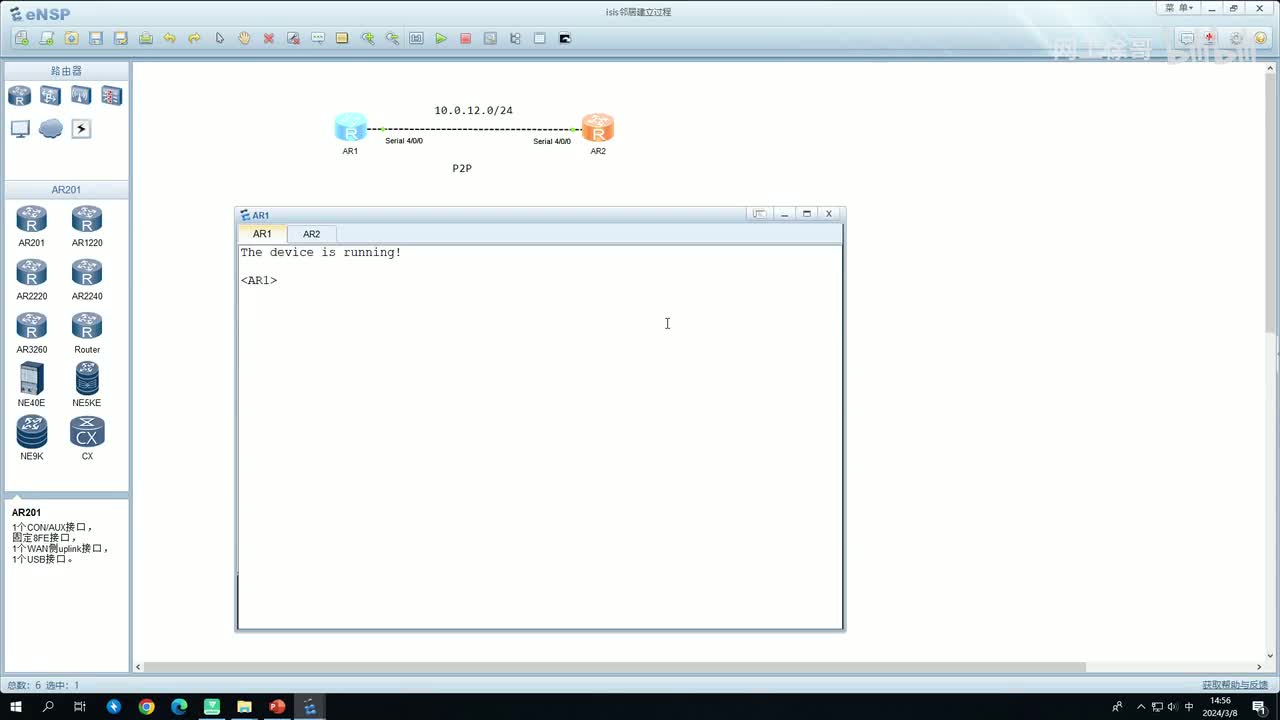Click the horizontal canvas scrollbar
Screen dimensions: 1280x720
[614, 667]
